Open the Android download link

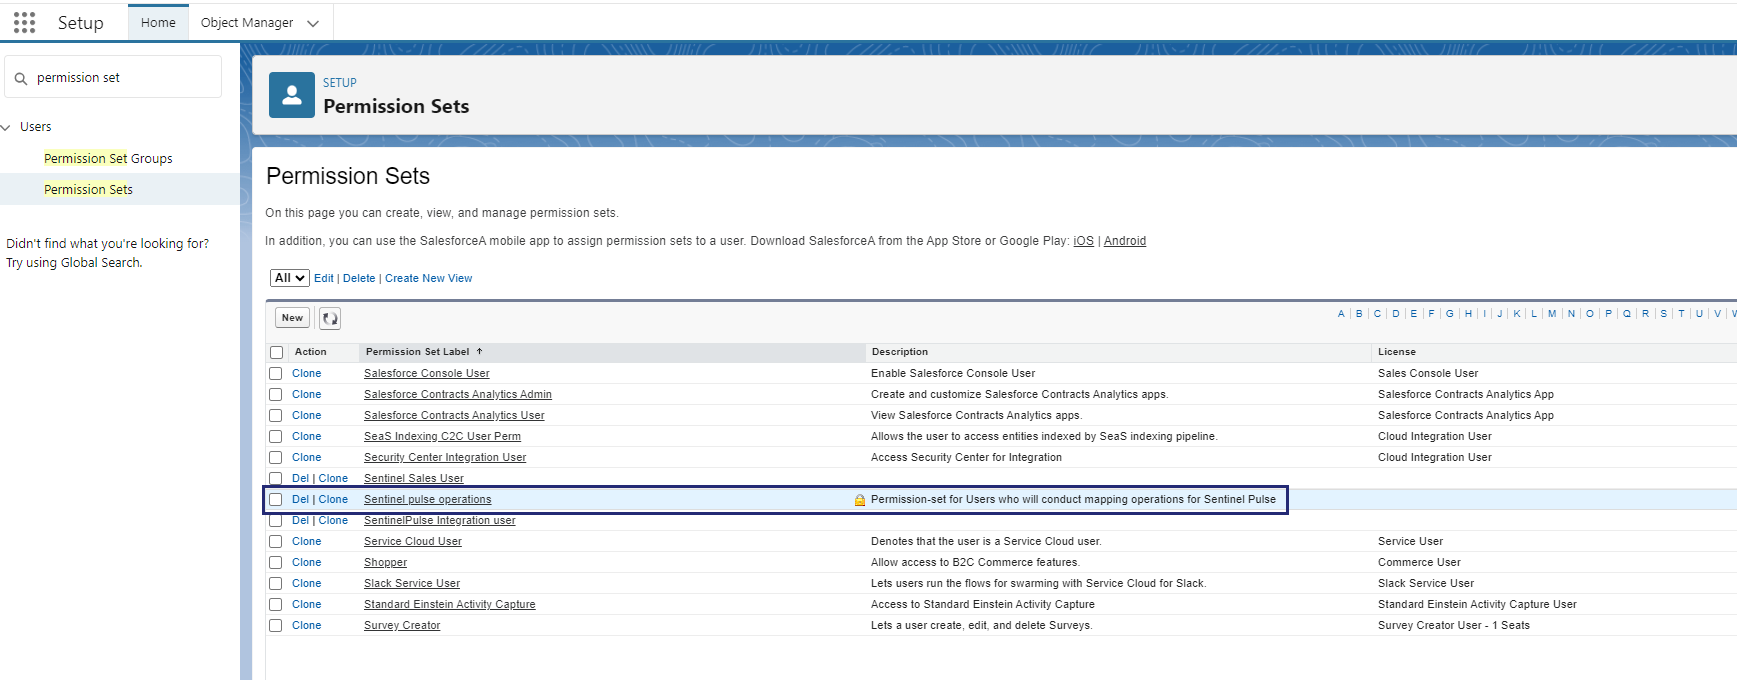pyautogui.click(x=1125, y=241)
